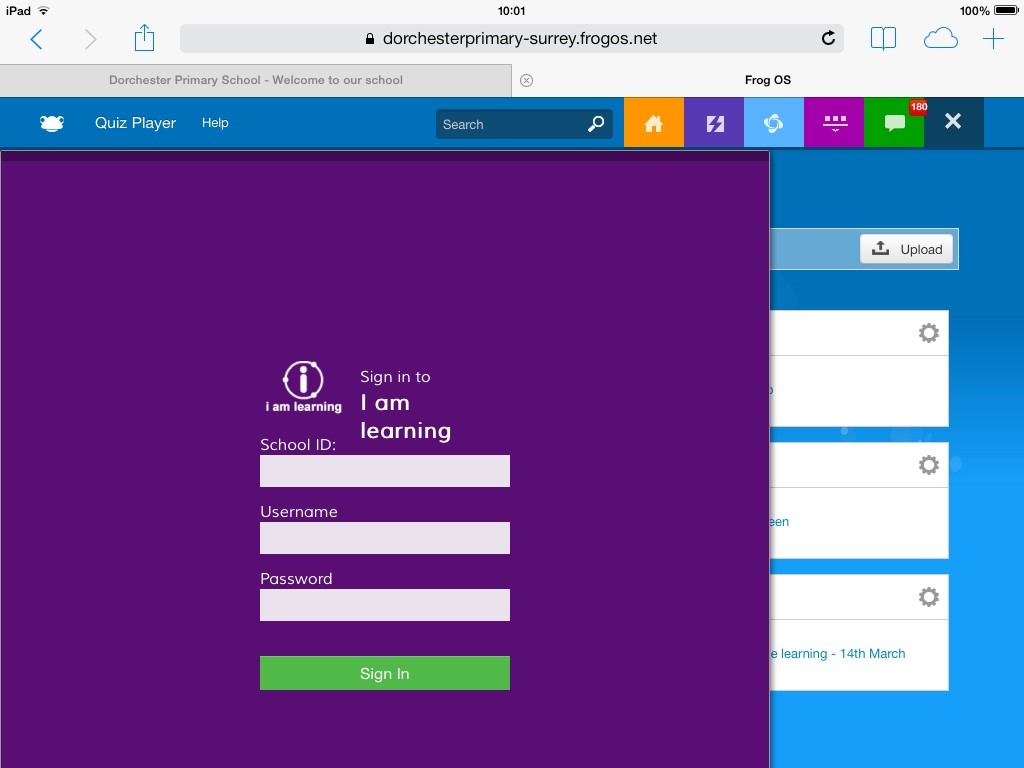Show iCloud tabs
The height and width of the screenshot is (768, 1024).
point(940,39)
